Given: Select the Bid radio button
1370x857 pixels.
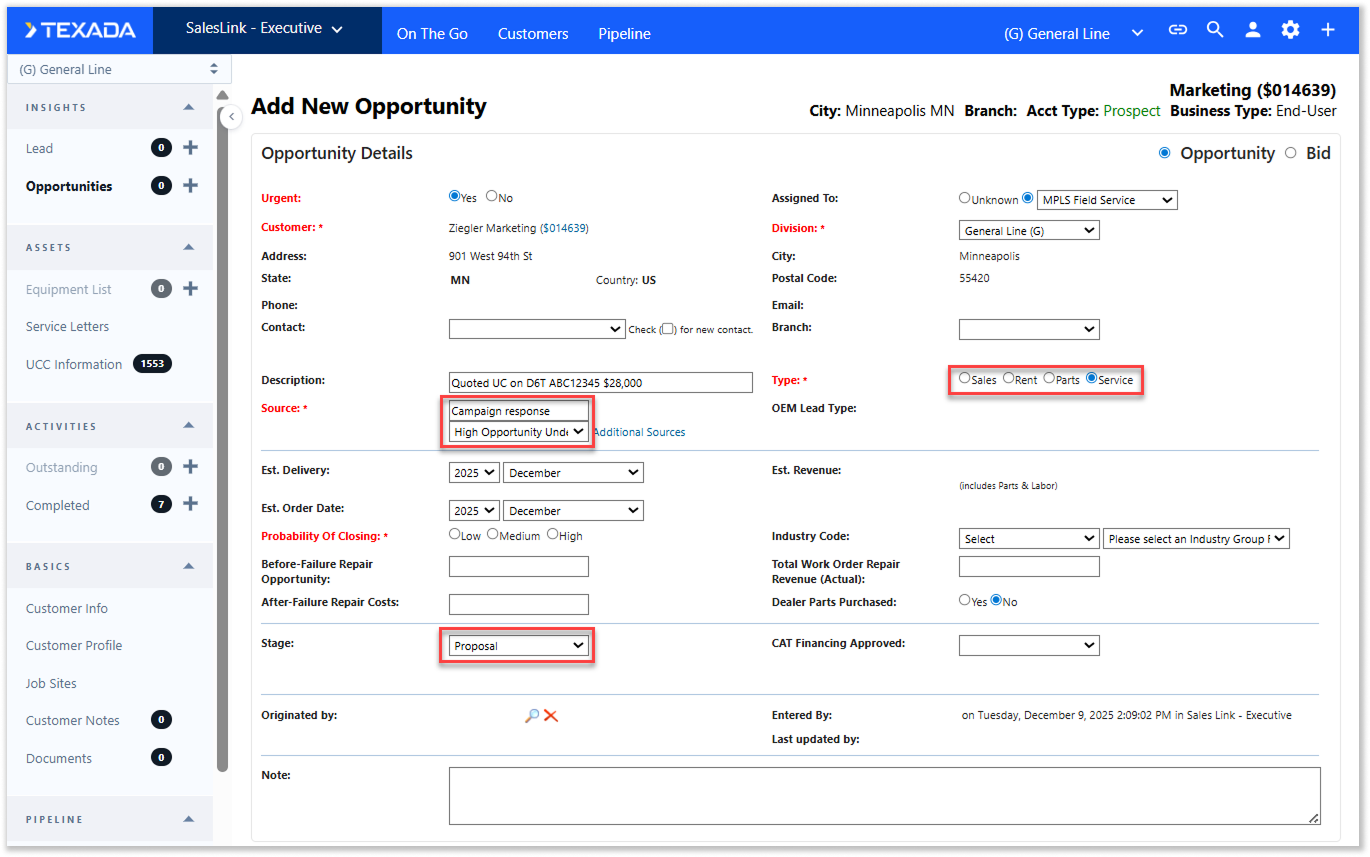Looking at the screenshot, I should tap(1290, 153).
